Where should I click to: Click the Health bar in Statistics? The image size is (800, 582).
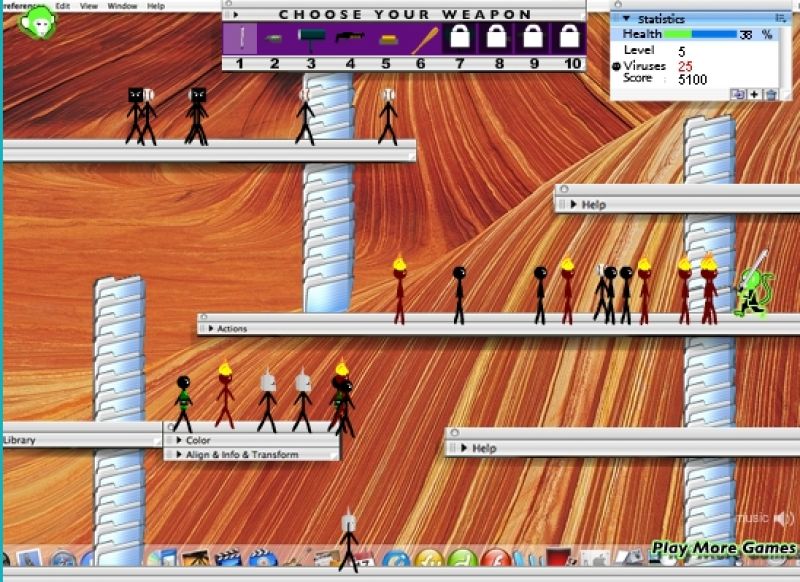700,34
